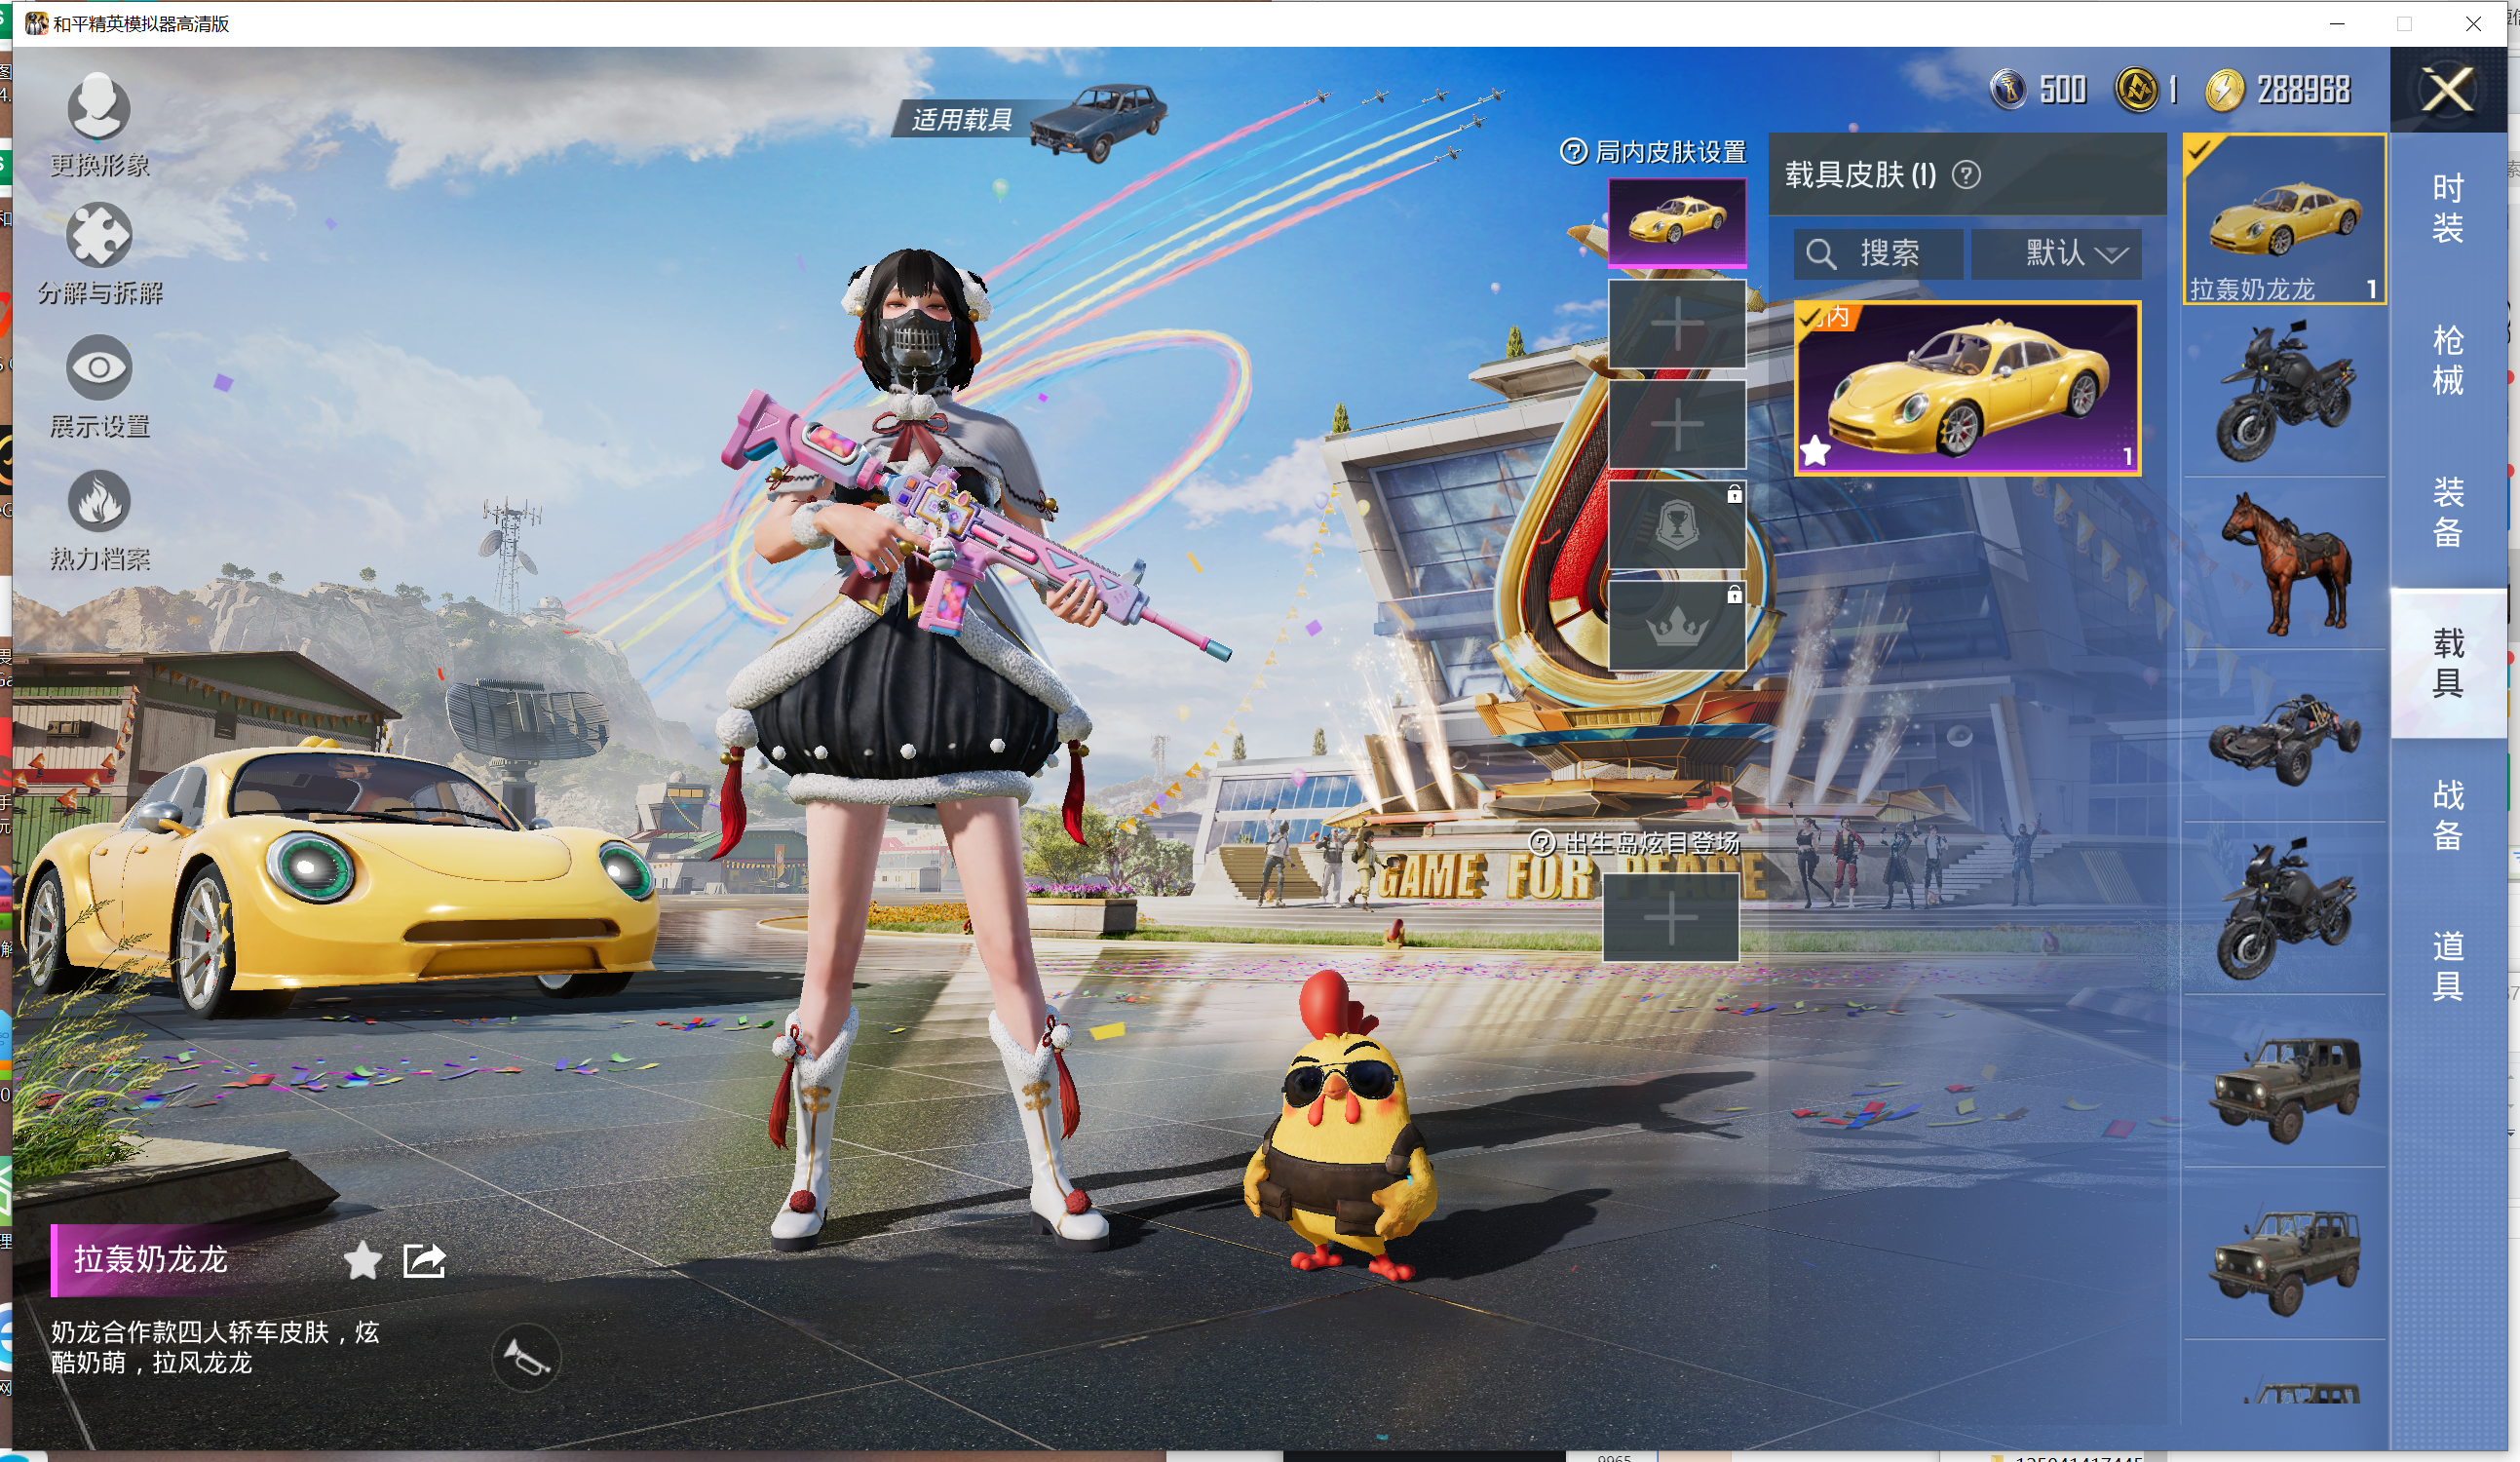
Task: Click the 更换形象 avatar icon
Action: coord(98,106)
